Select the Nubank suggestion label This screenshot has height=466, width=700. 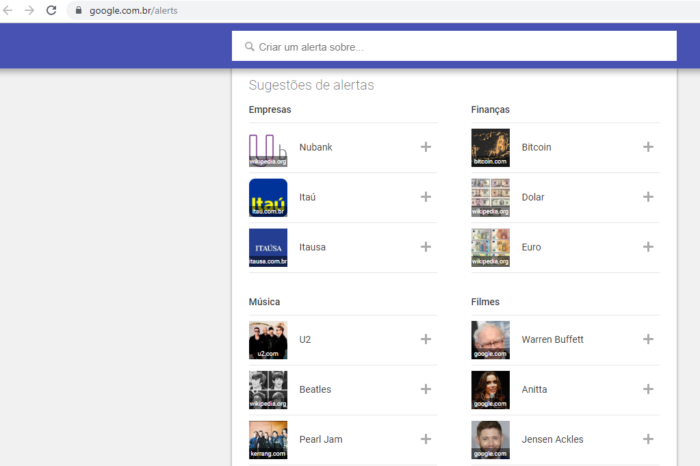316,147
